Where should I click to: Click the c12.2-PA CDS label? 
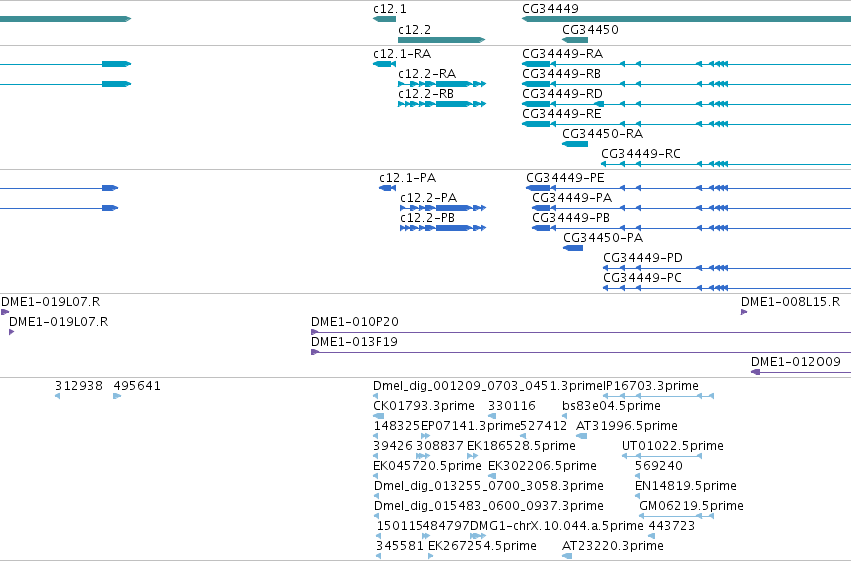coord(429,199)
